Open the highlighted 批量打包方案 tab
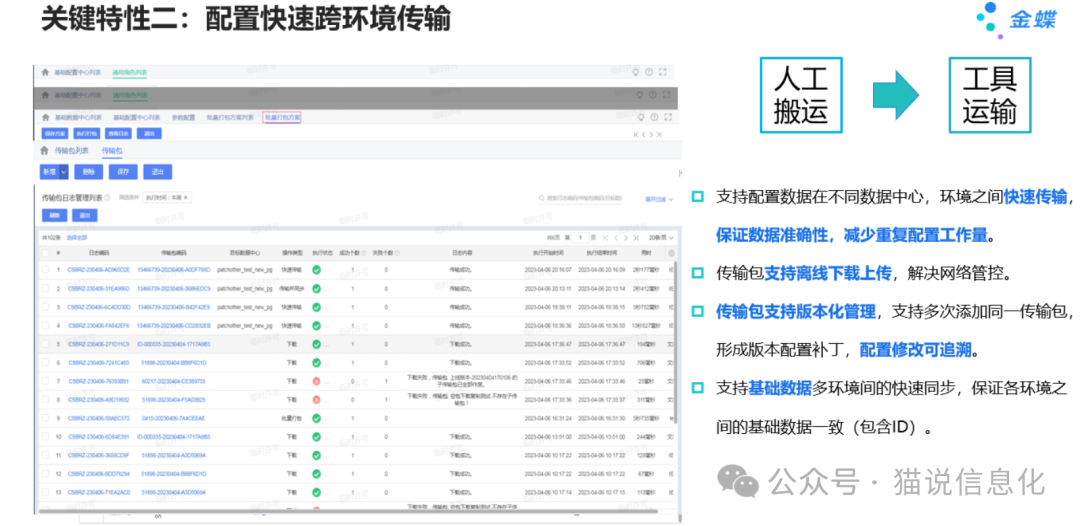This screenshot has width=1080, height=526. pos(281,117)
